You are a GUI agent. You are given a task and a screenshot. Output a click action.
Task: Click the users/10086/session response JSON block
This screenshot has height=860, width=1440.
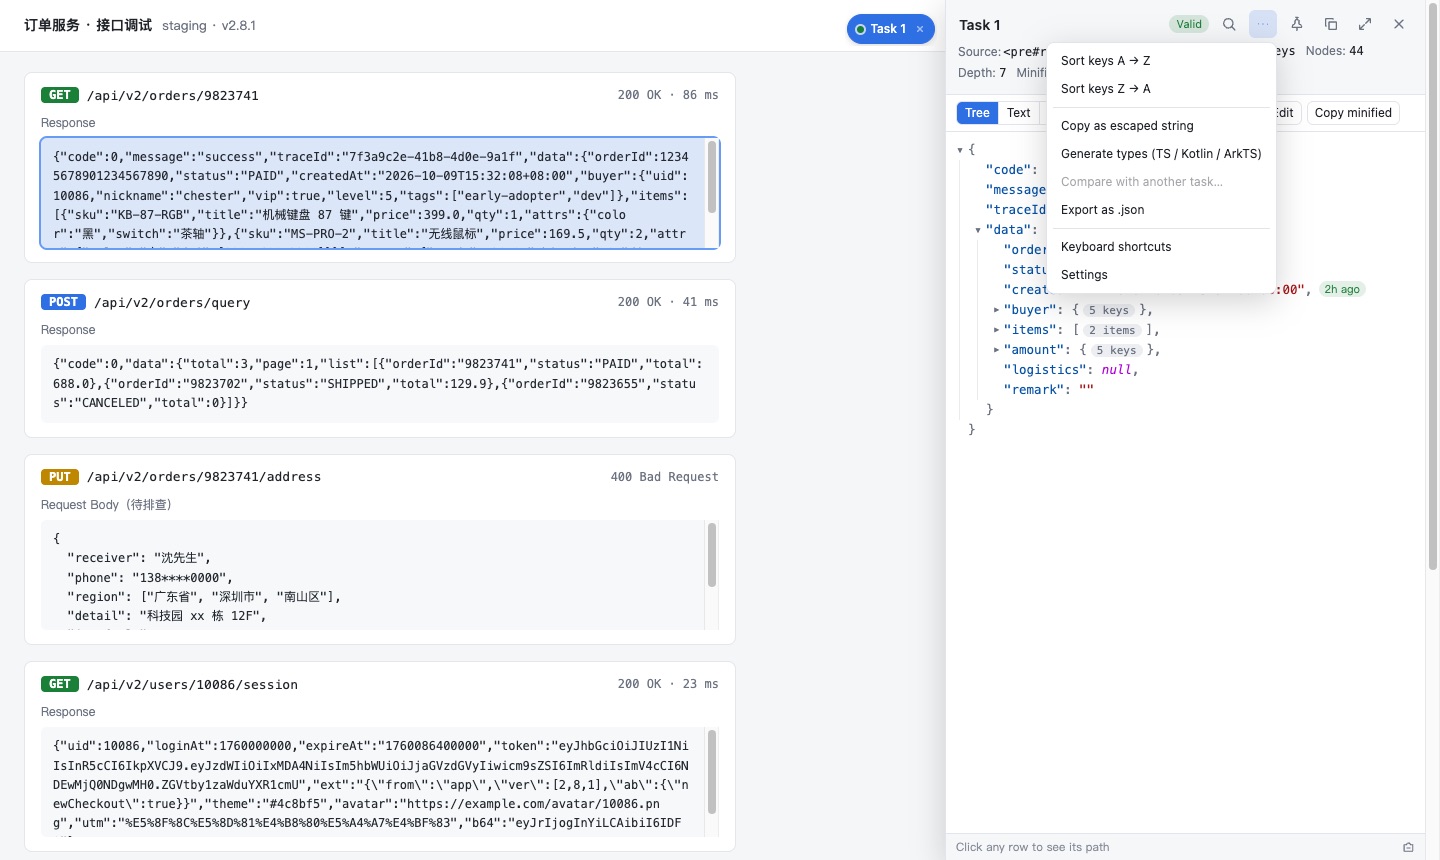pos(380,782)
